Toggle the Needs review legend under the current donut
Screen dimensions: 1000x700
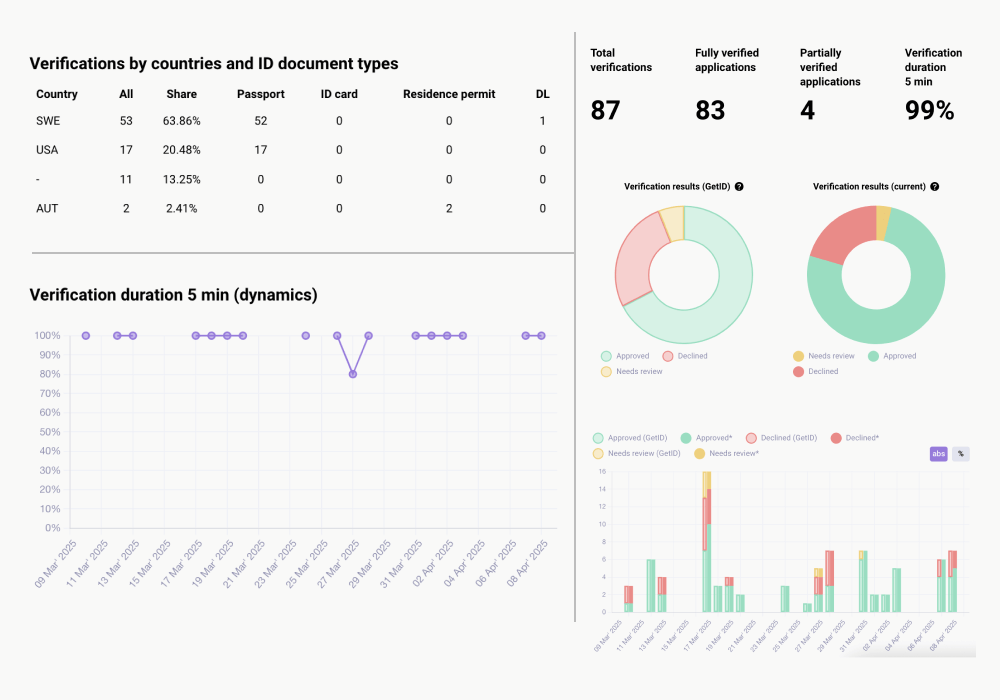point(798,356)
